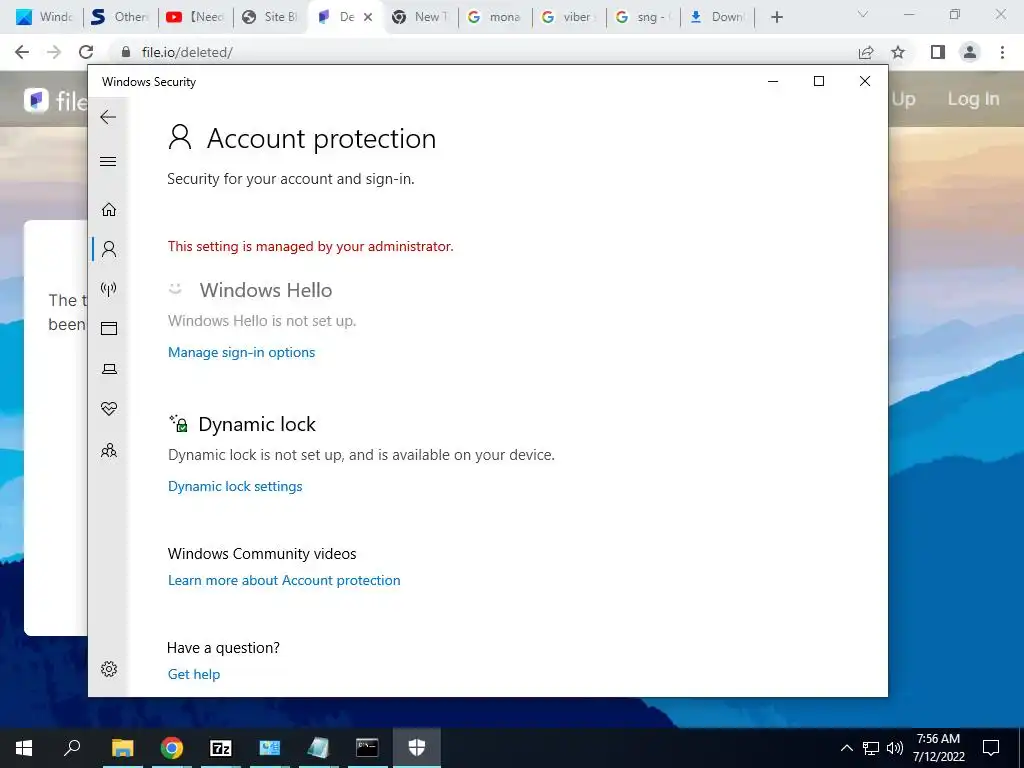This screenshot has width=1024, height=768.
Task: Open volume control tray icon
Action: [895, 748]
